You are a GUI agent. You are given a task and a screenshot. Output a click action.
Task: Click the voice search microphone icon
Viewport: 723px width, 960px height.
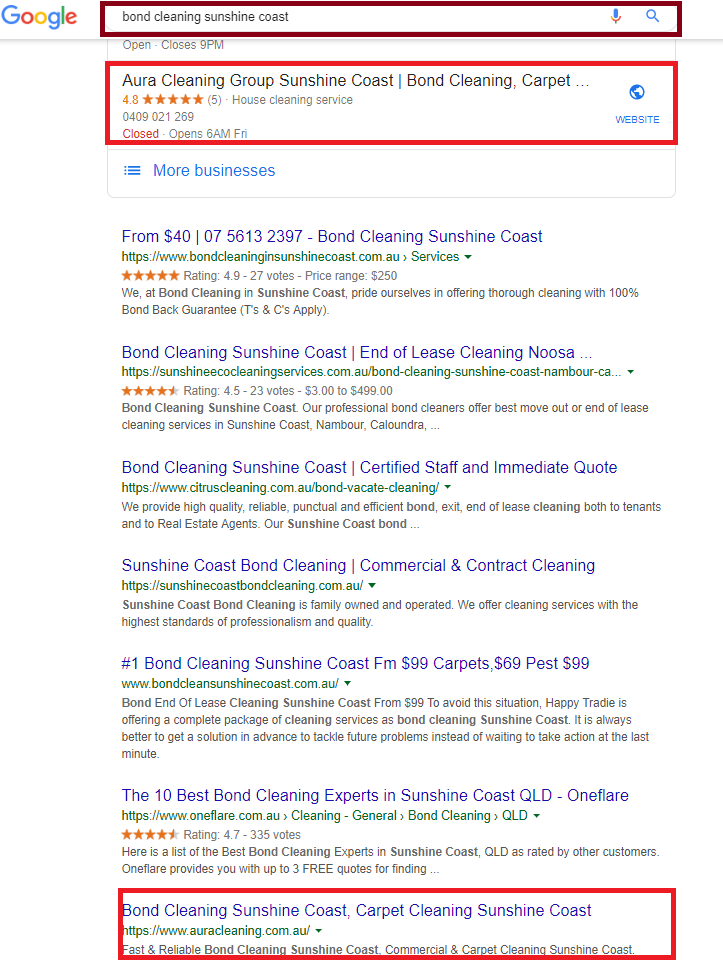click(x=615, y=16)
